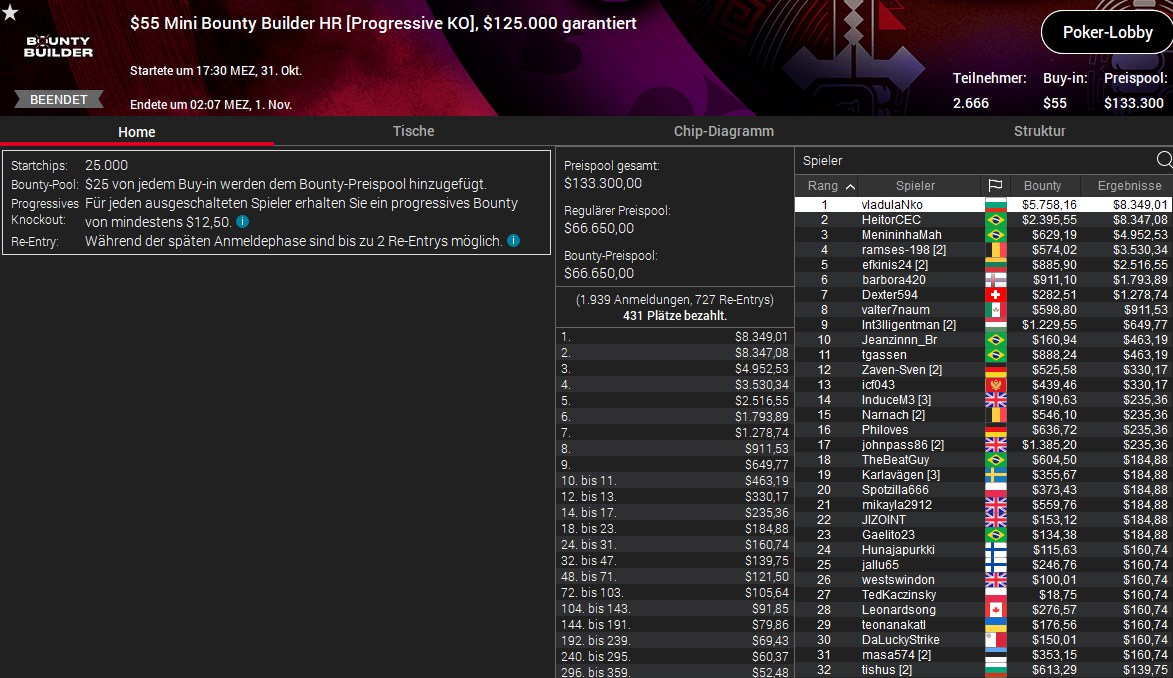Click the Swiss flag next to Dexter594
This screenshot has height=678, width=1173.
pos(995,295)
